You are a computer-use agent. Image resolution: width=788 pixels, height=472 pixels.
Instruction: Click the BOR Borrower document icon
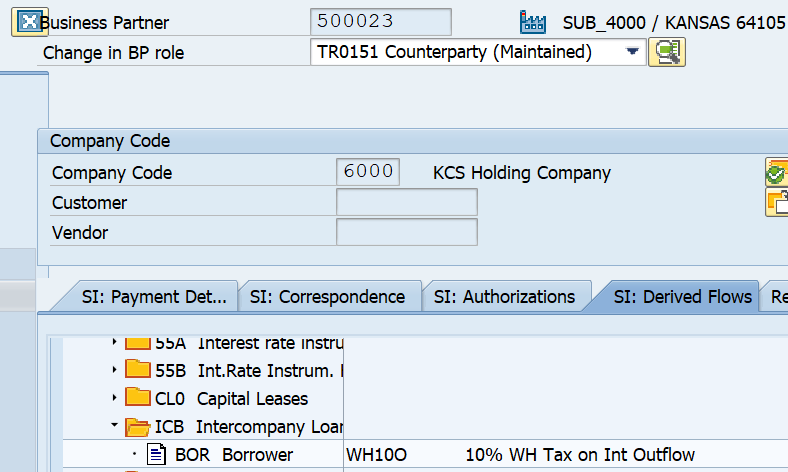point(156,455)
